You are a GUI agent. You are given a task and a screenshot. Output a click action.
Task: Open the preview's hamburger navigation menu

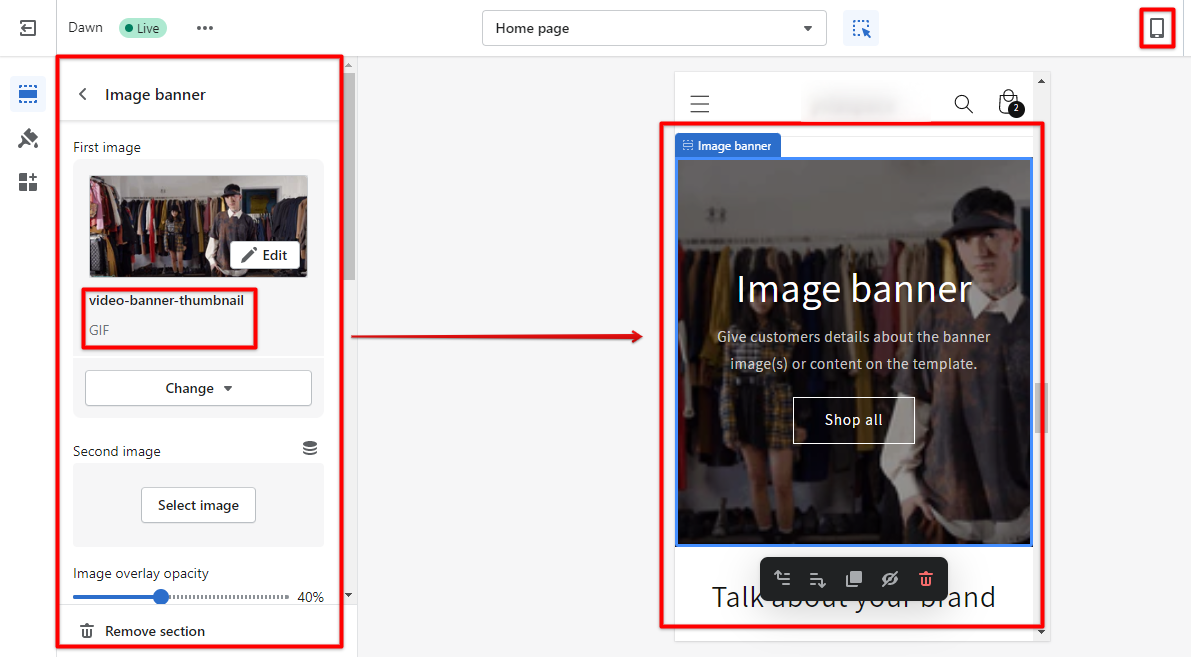pyautogui.click(x=699, y=103)
